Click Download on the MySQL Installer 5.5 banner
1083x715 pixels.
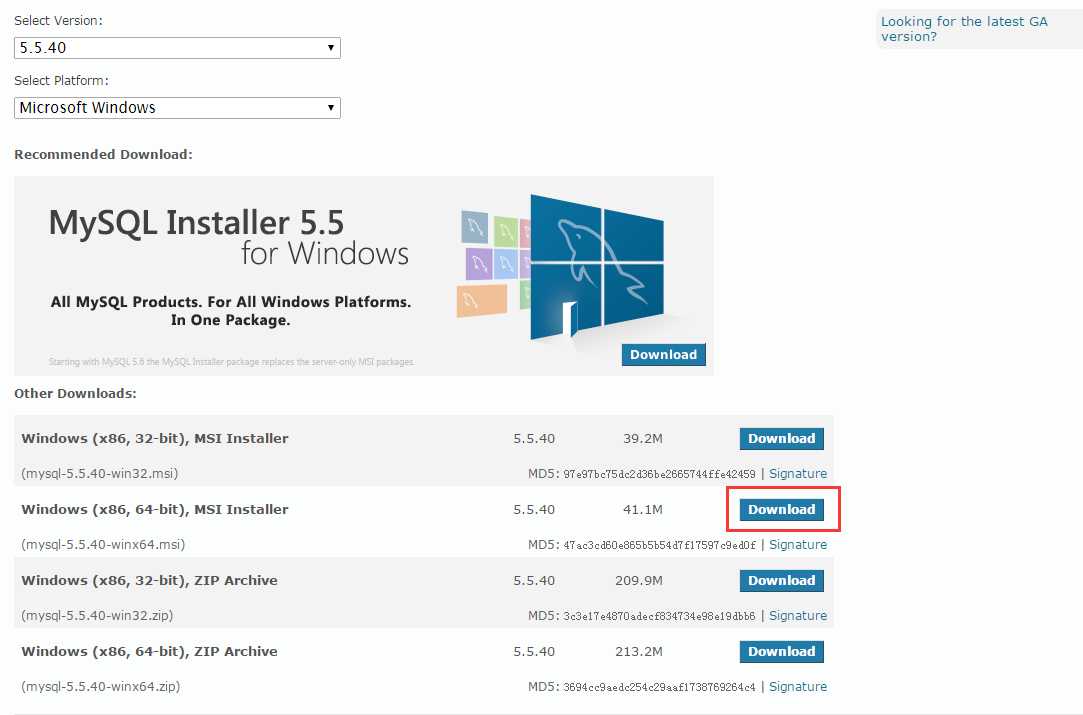pos(663,354)
